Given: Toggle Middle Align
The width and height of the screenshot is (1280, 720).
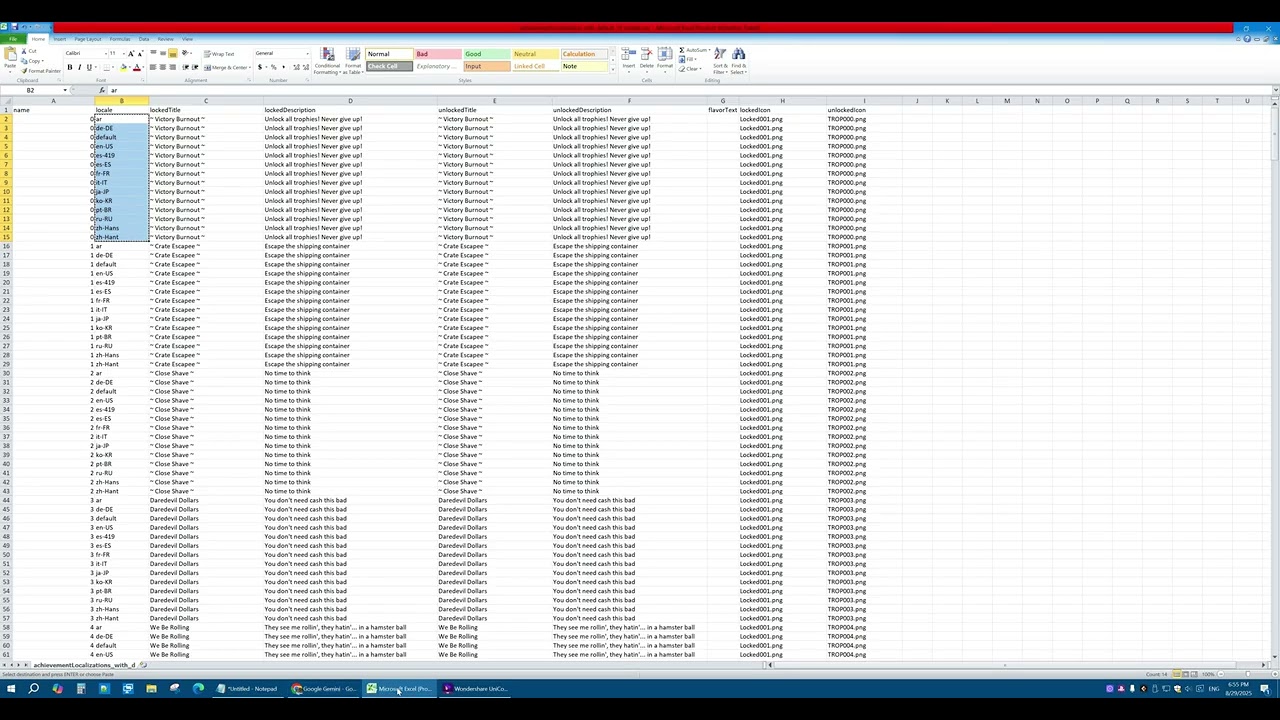Looking at the screenshot, I should [x=163, y=53].
